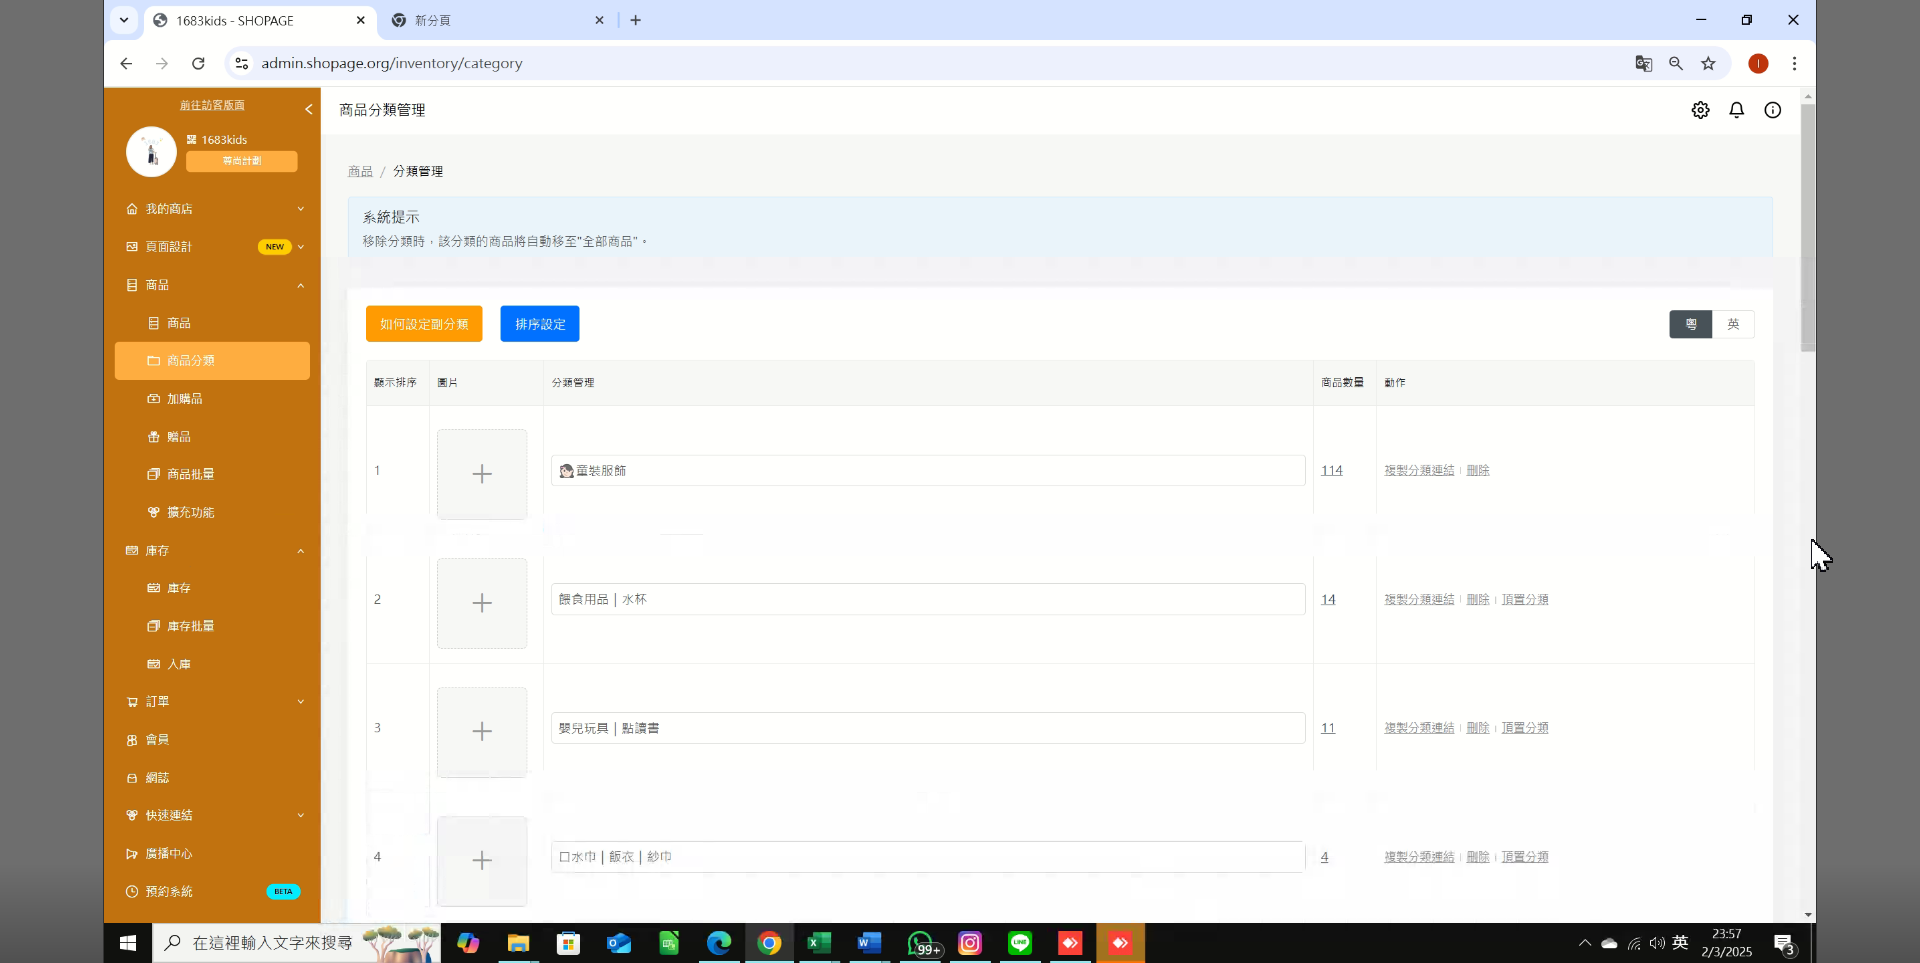
Task: Collapse the 商品 menu group
Action: (212, 285)
